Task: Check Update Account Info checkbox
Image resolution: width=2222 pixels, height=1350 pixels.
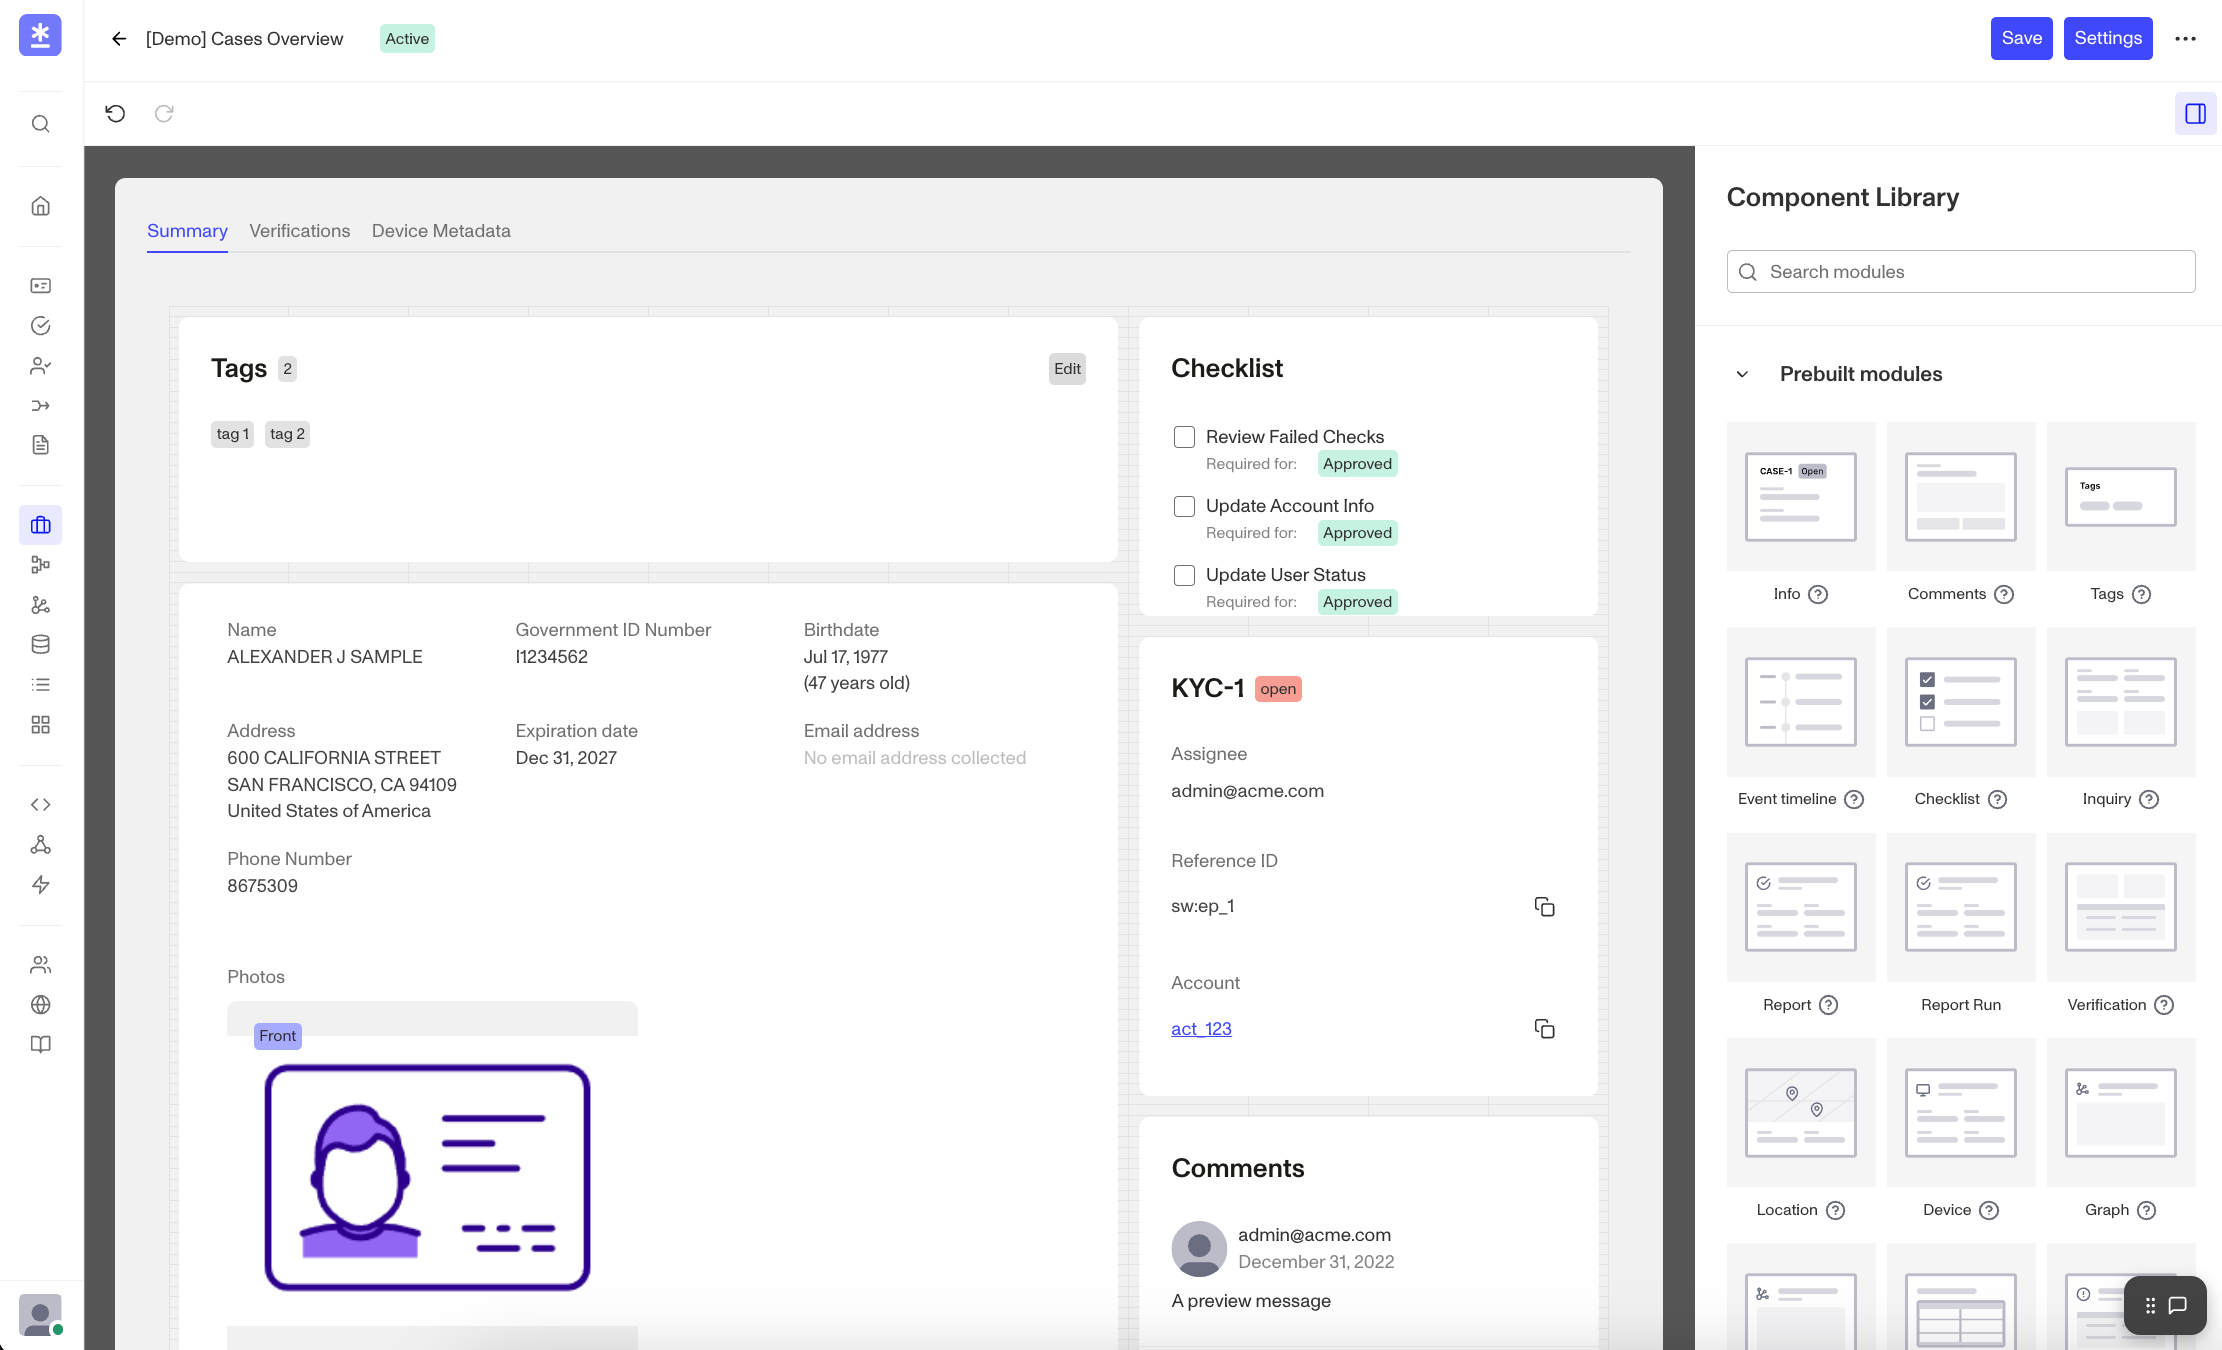Action: coord(1184,506)
